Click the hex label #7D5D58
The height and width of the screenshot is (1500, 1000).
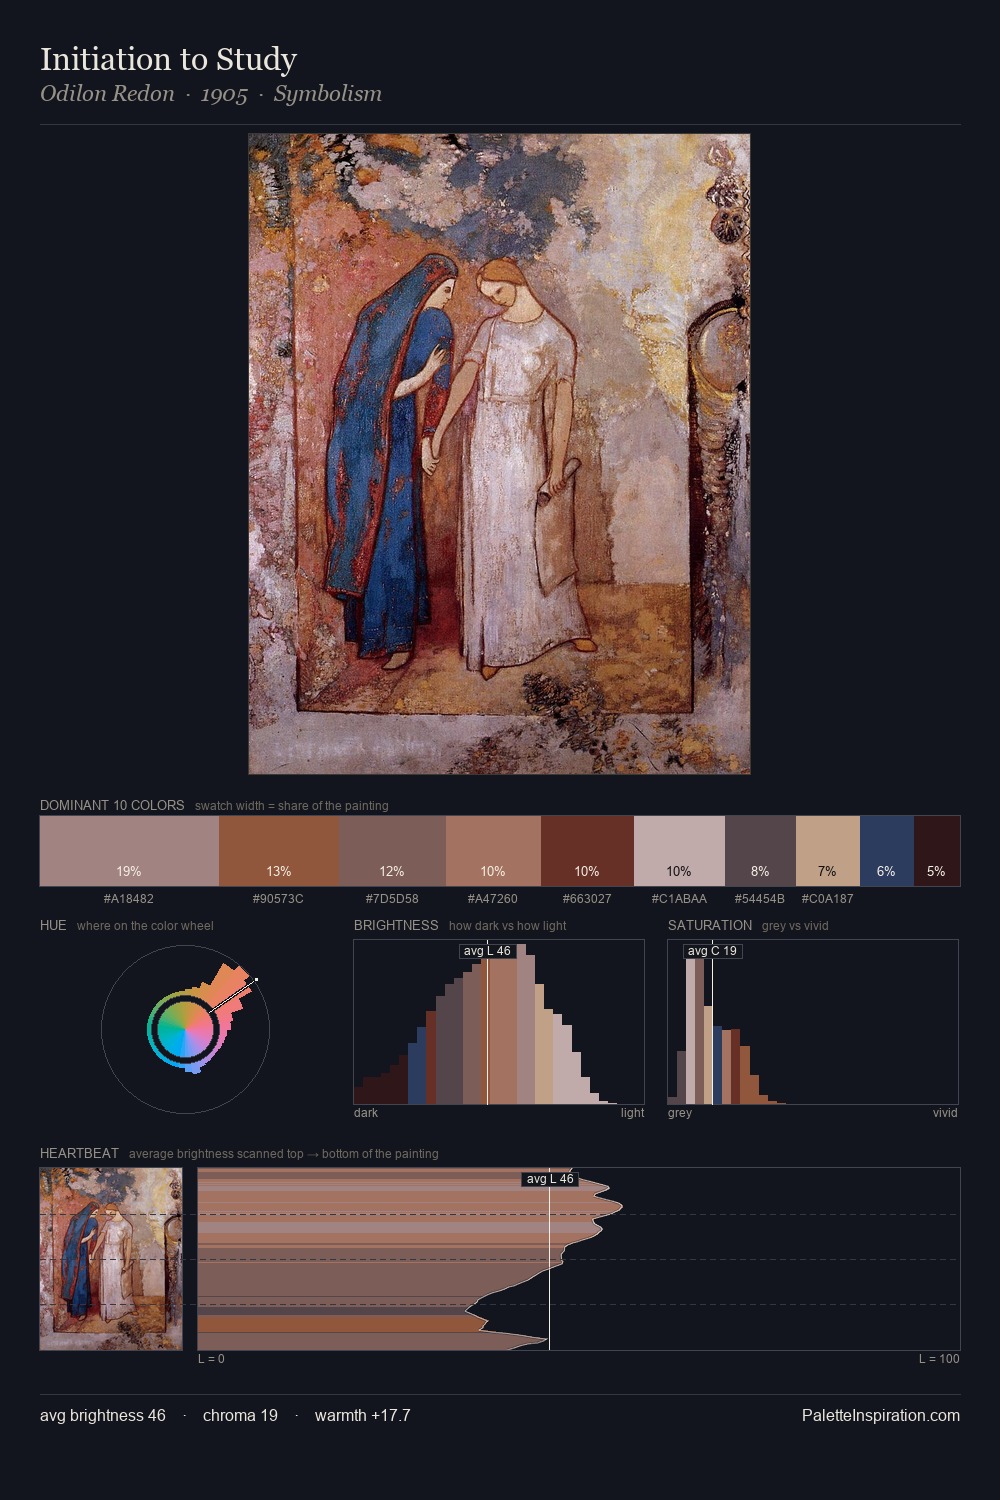[392, 899]
